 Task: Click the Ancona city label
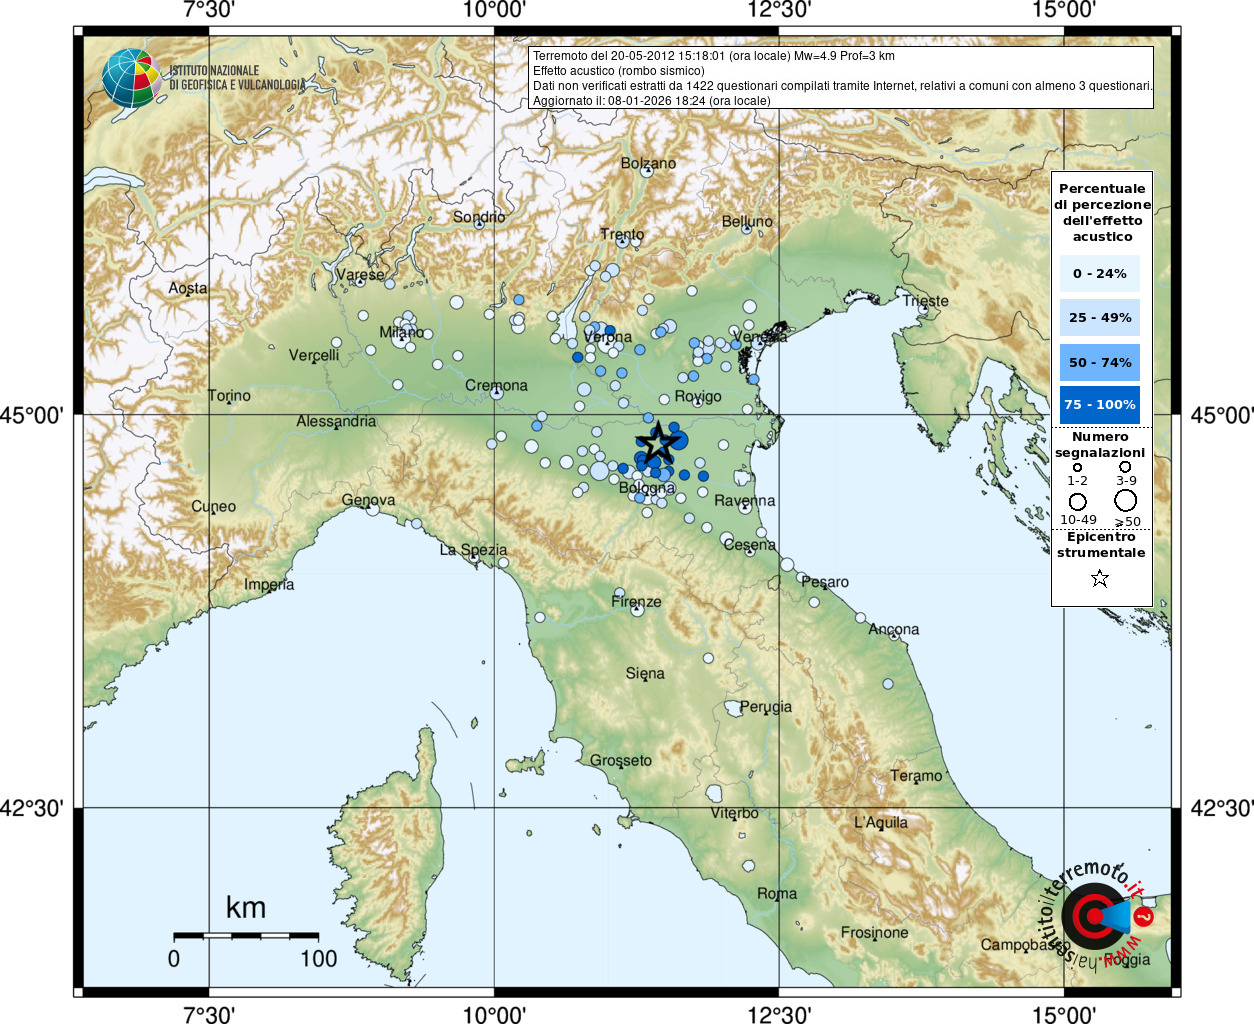(x=893, y=629)
